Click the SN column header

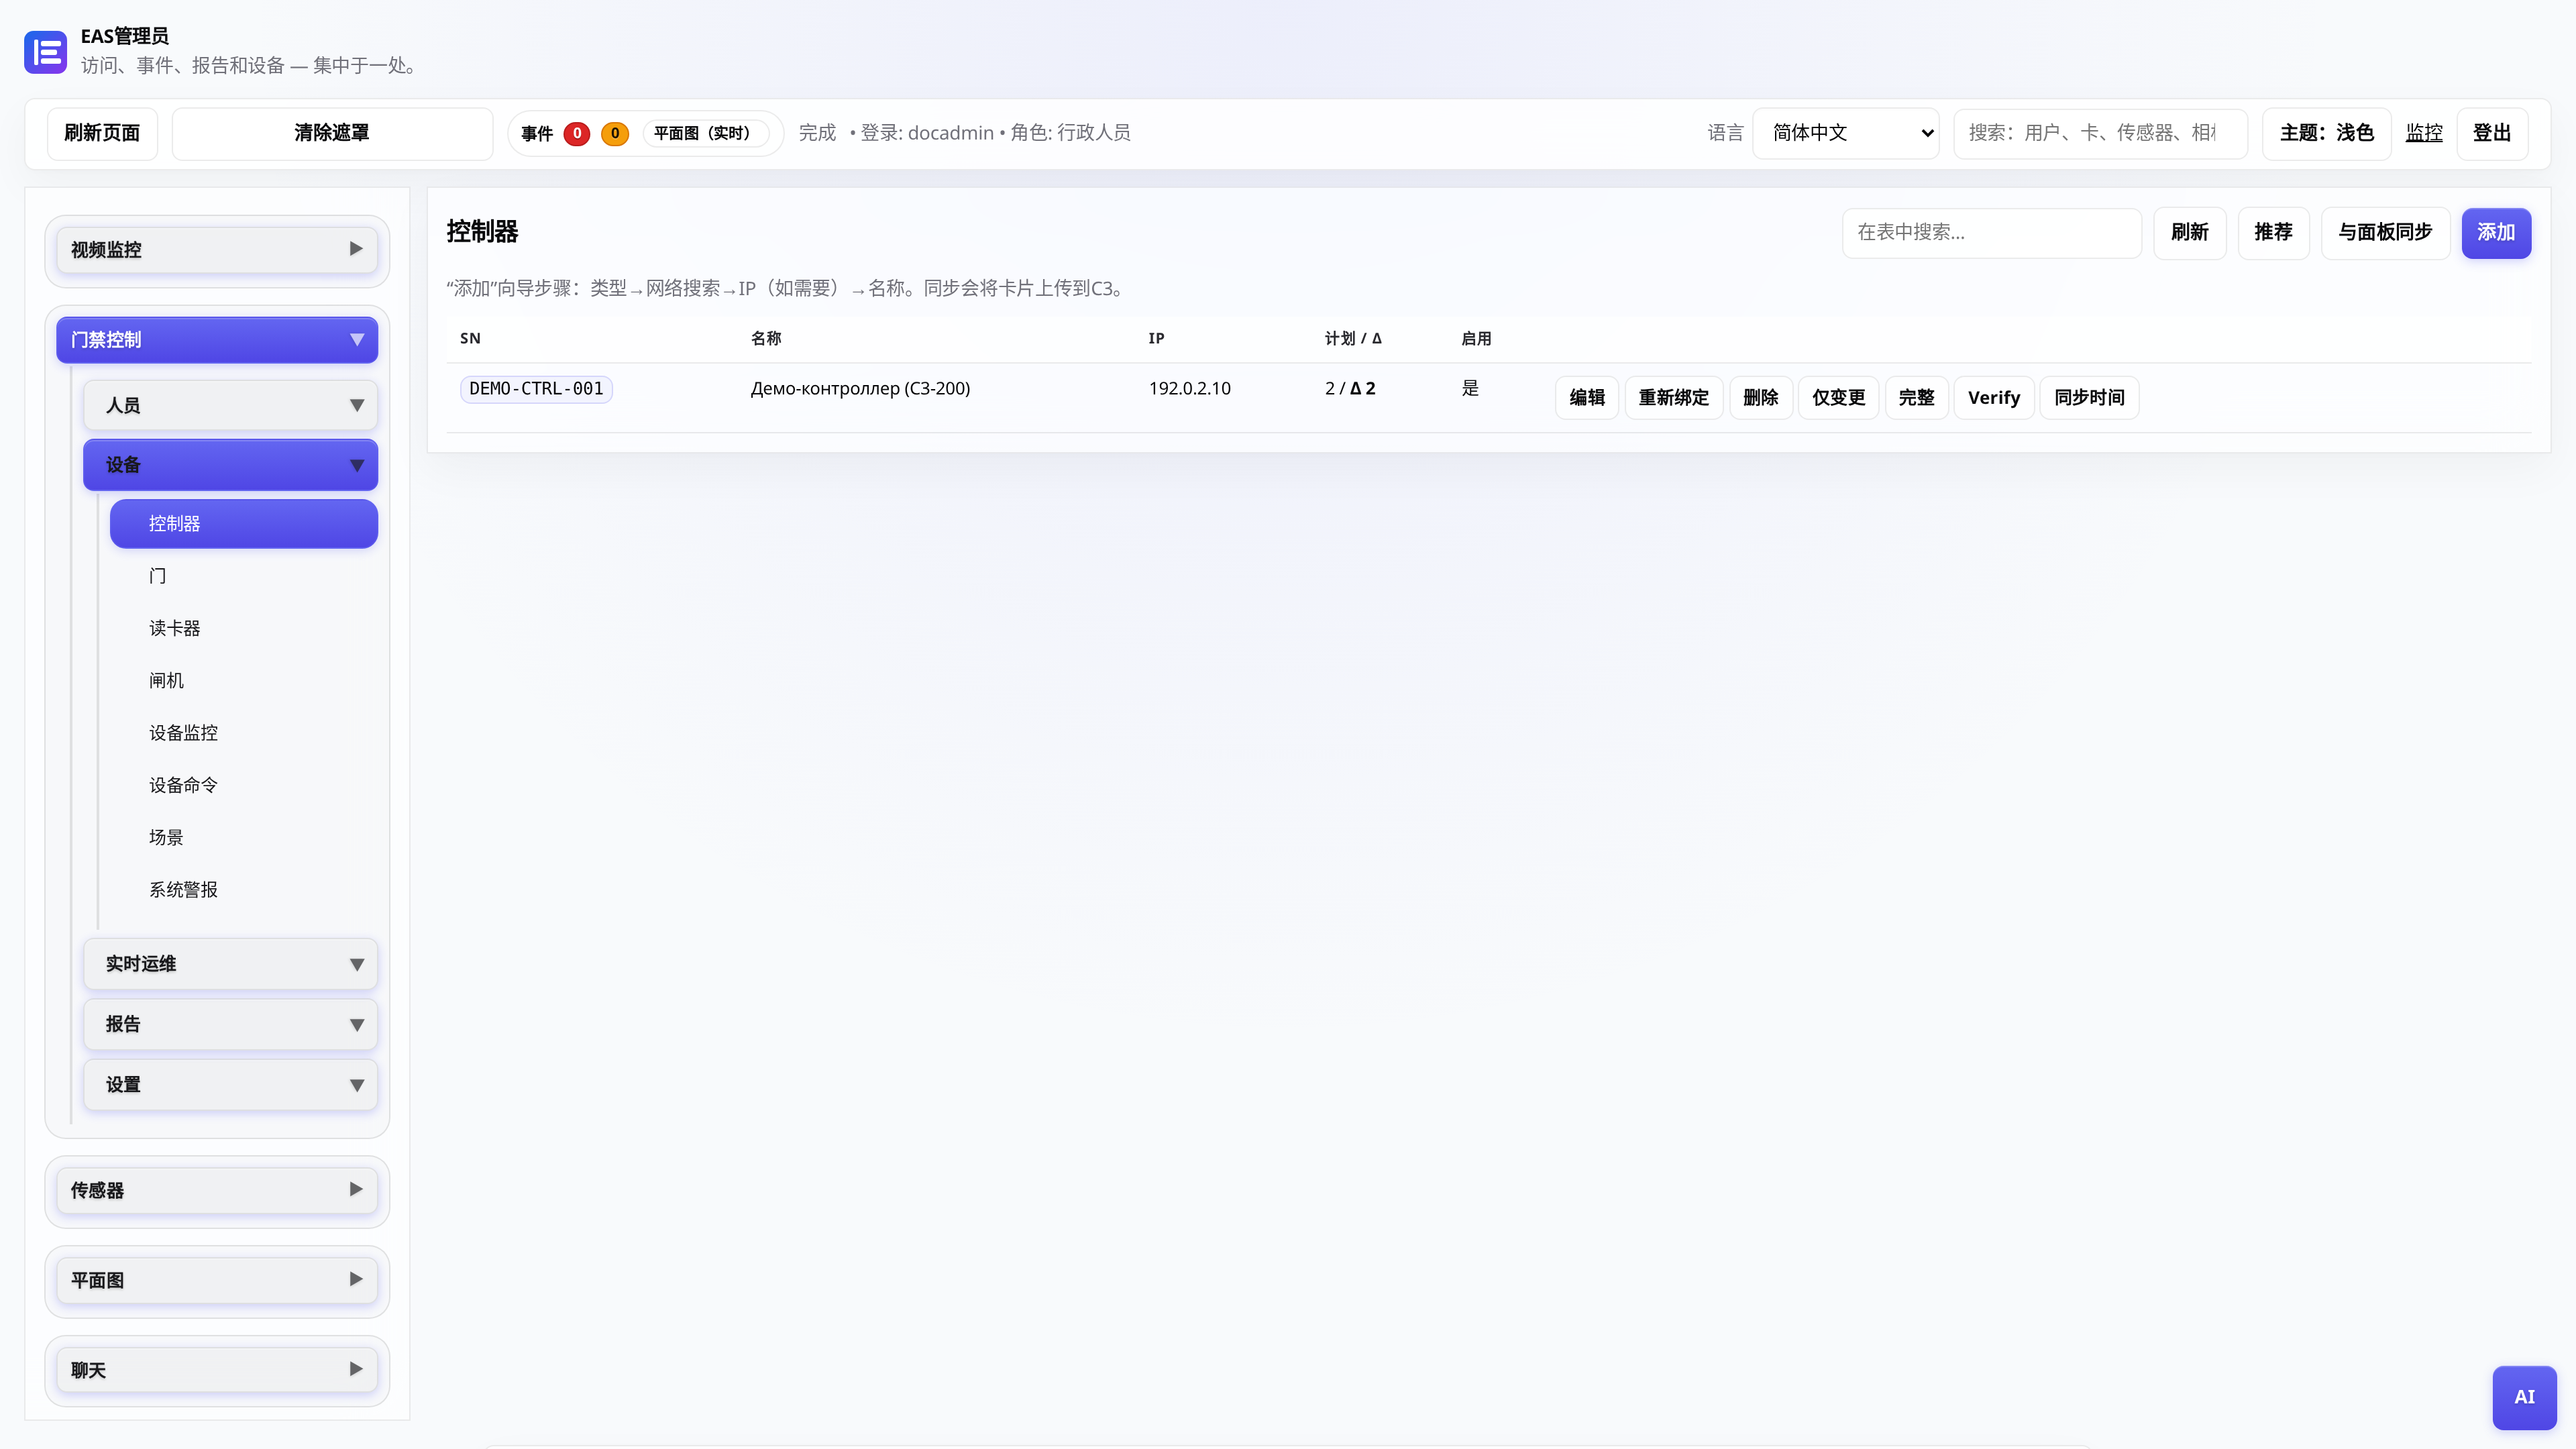pyautogui.click(x=470, y=339)
